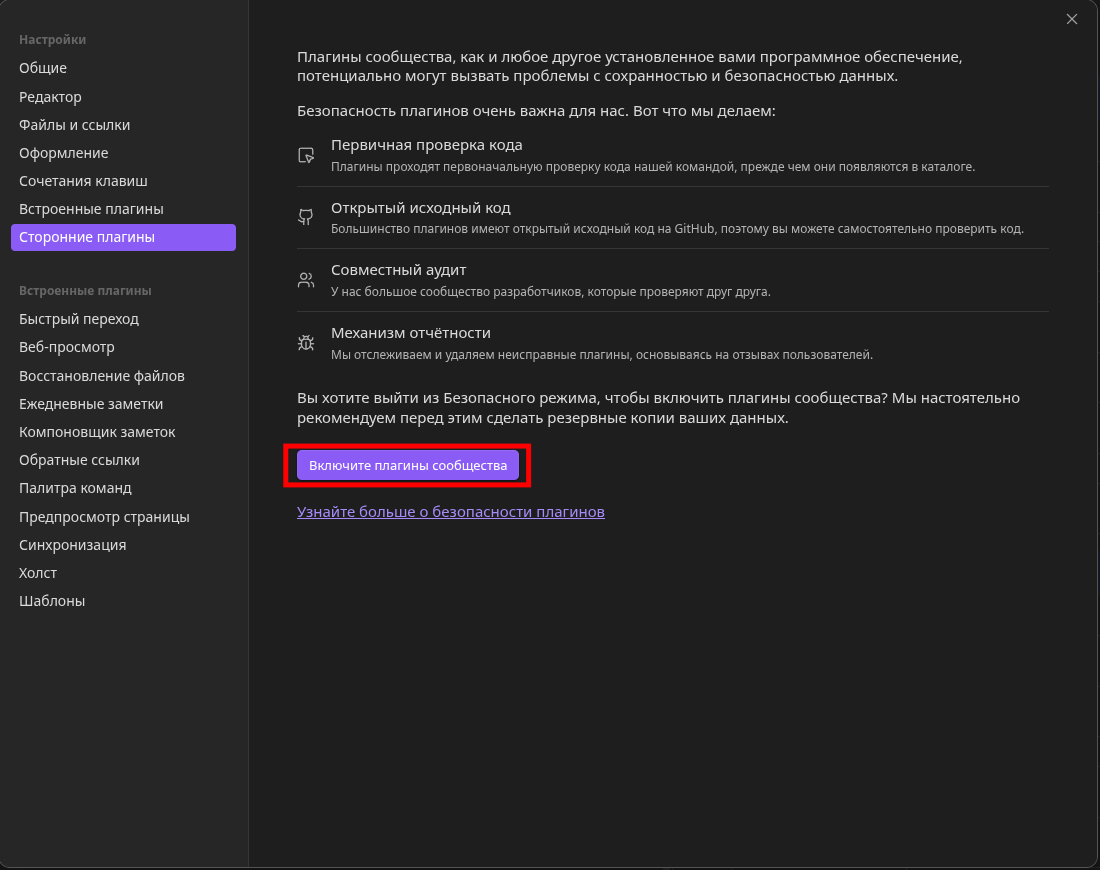This screenshot has height=870, width=1100.
Task: Open the "Общие" settings tab
Action: pos(43,68)
